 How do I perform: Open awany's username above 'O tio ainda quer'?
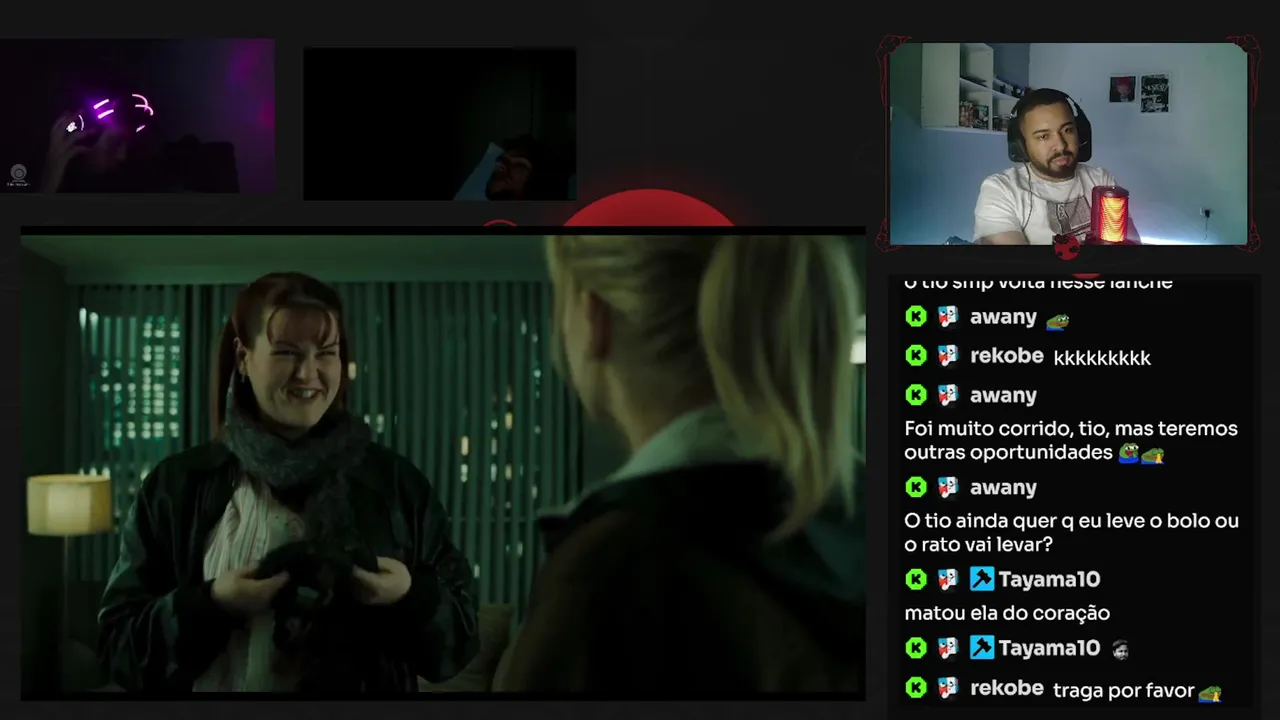click(1003, 487)
